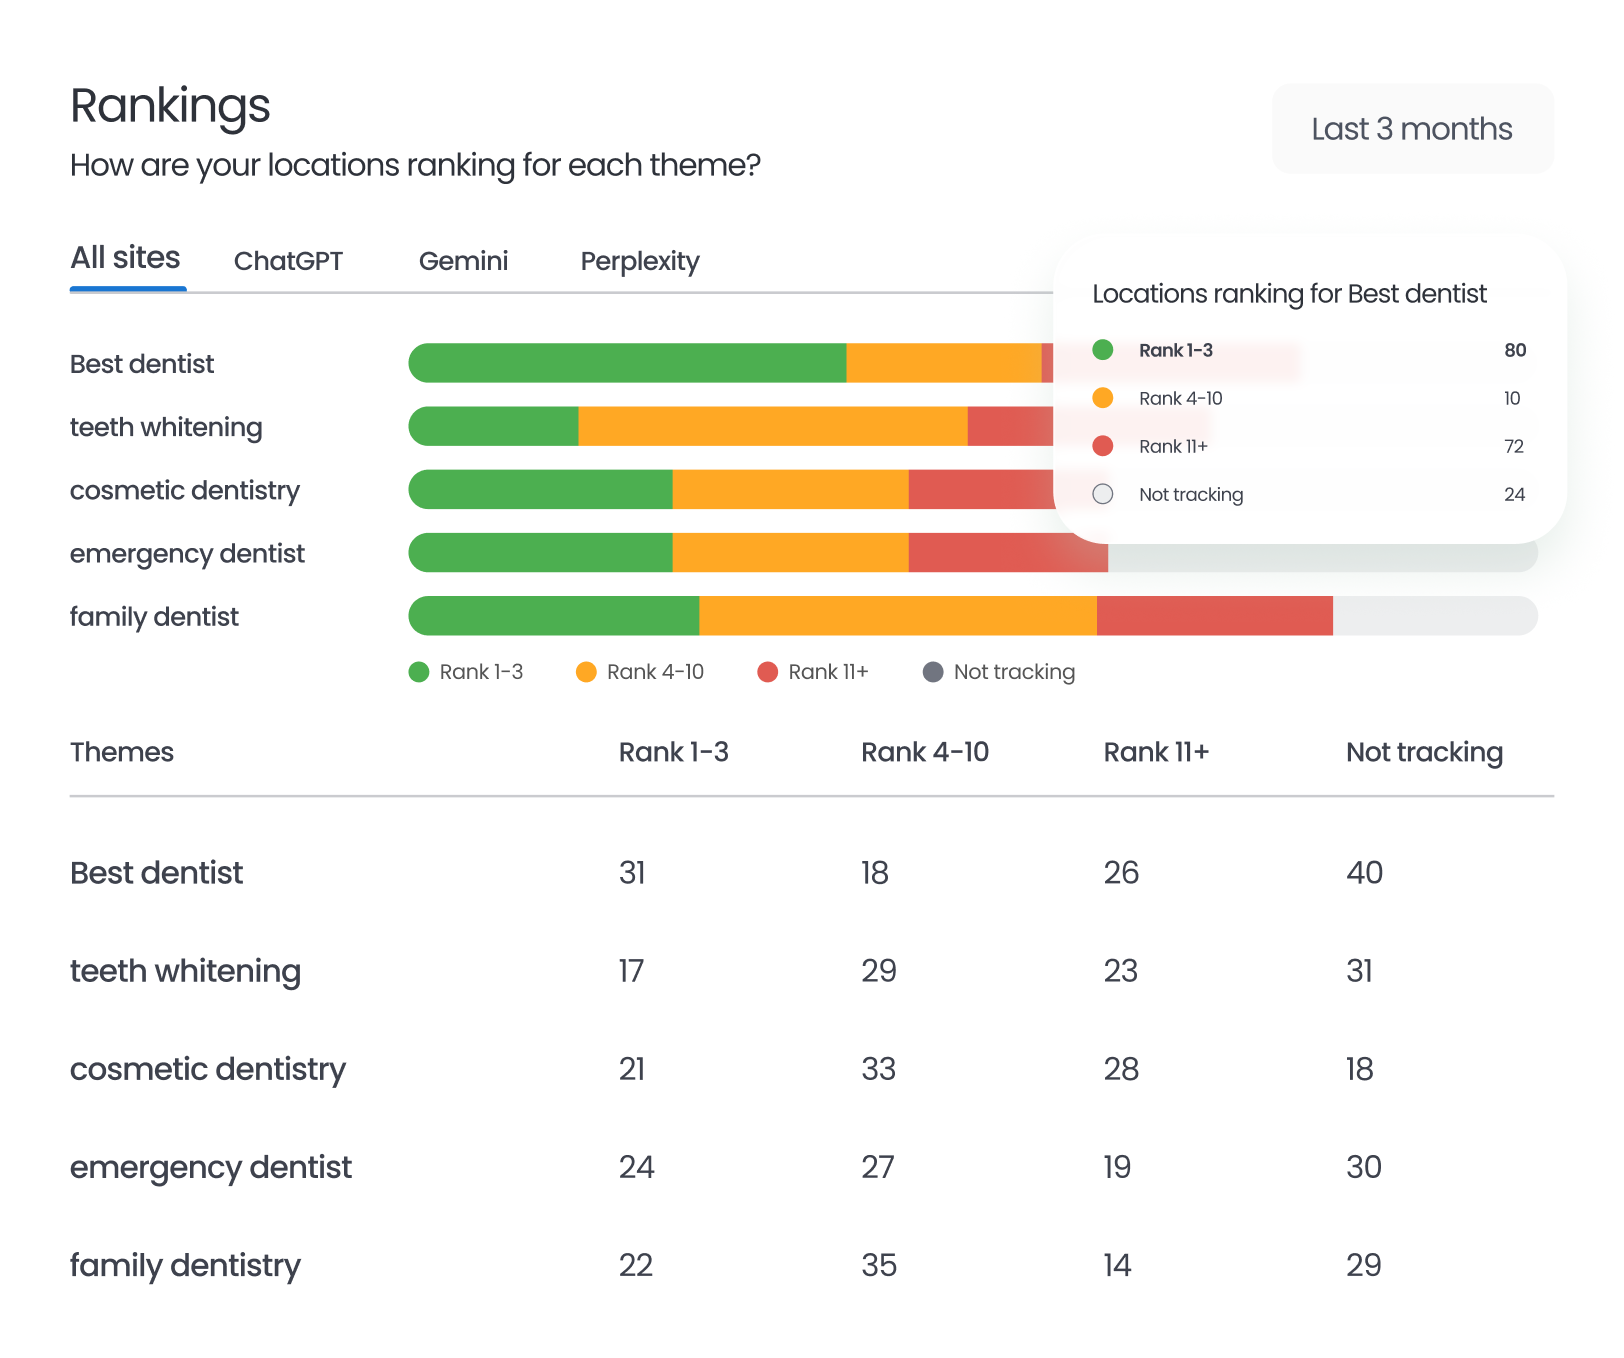1624x1358 pixels.
Task: Click green Rank 1-3 dot in tooltip
Action: (1103, 350)
